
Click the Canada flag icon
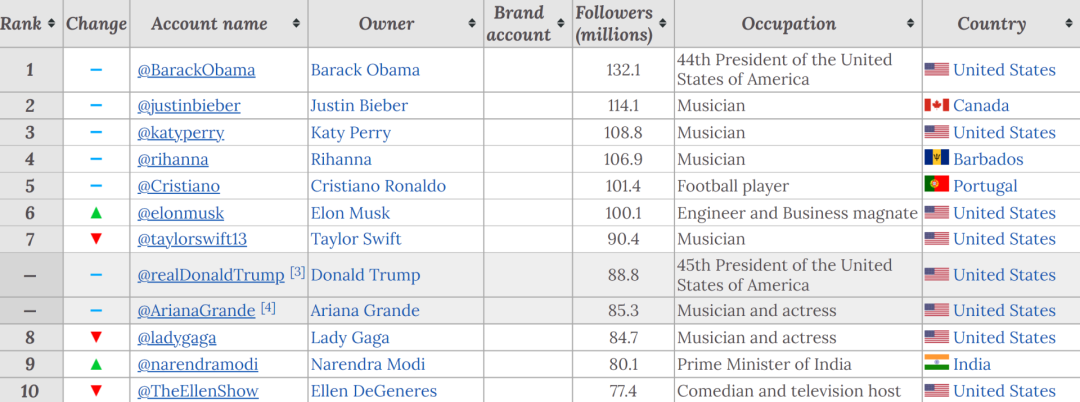coord(936,106)
